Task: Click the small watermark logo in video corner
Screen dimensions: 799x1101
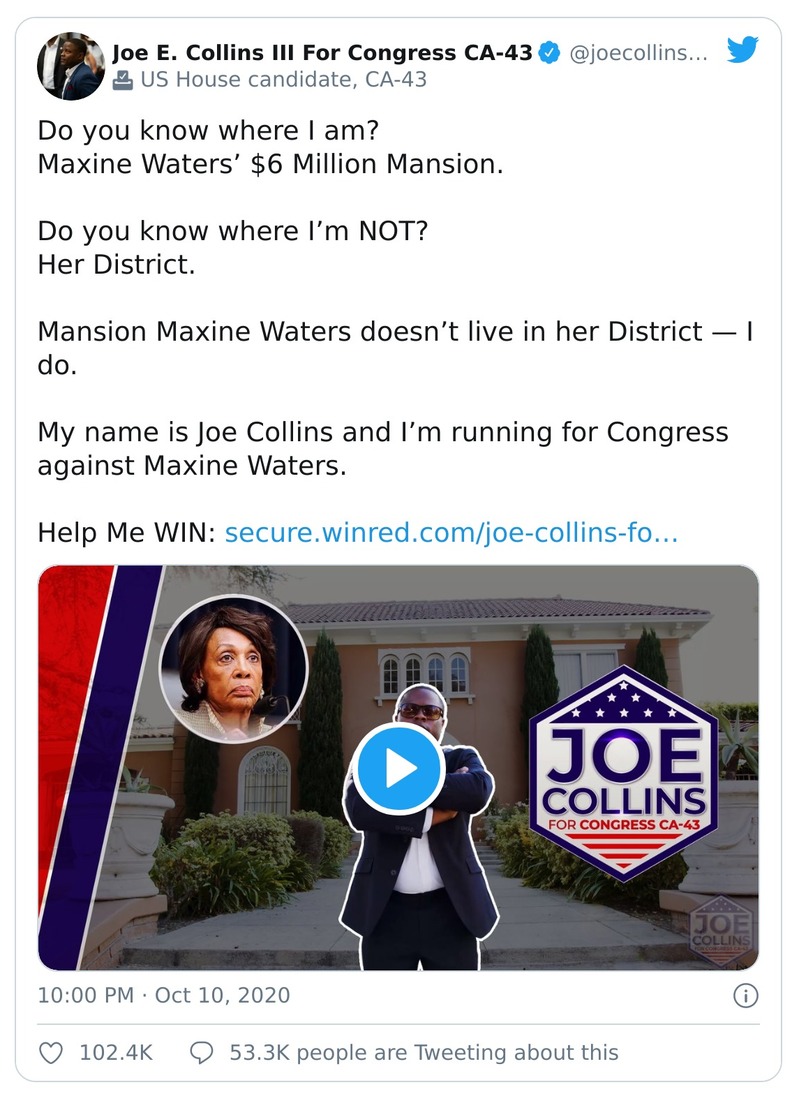Action: 720,930
